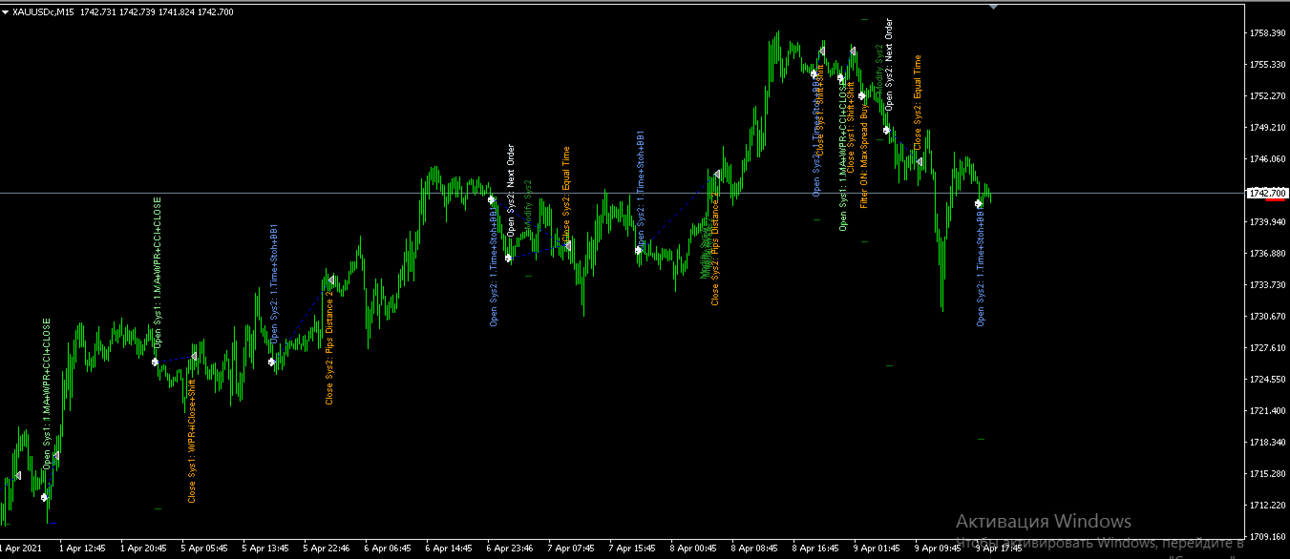Select rightmost Open Sys2: 1.Time+Stoh+BB1 label

[x=981, y=265]
